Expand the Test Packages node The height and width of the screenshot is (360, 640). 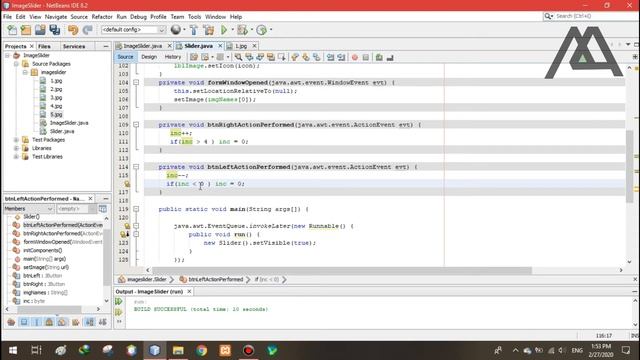(16, 140)
